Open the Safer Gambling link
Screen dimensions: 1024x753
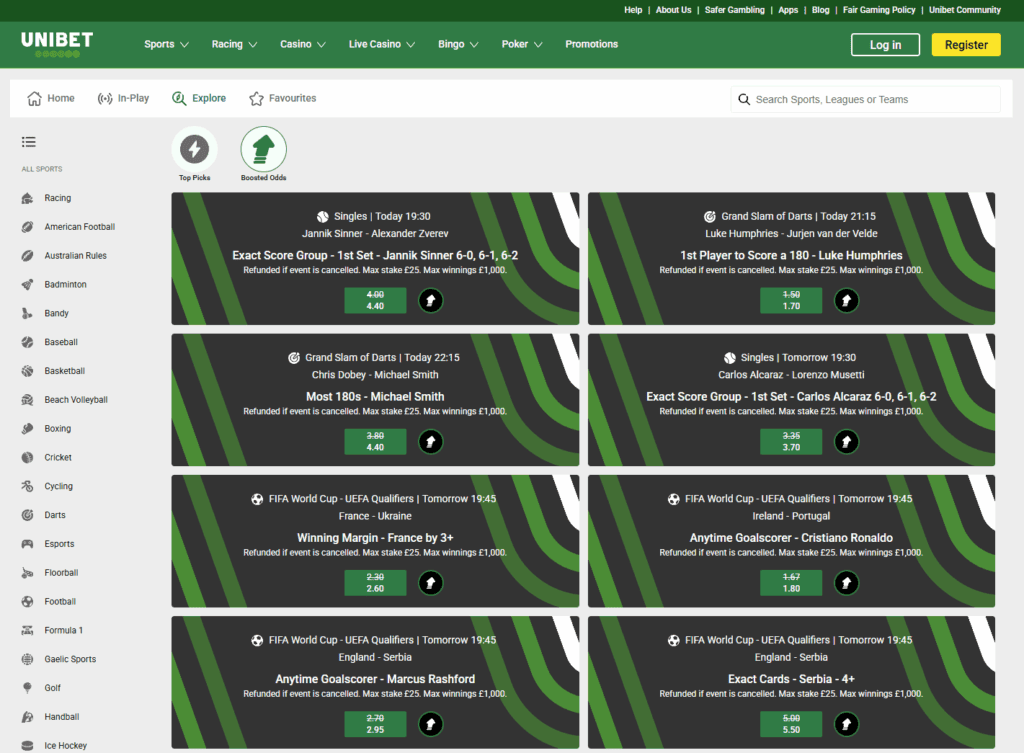pos(734,10)
